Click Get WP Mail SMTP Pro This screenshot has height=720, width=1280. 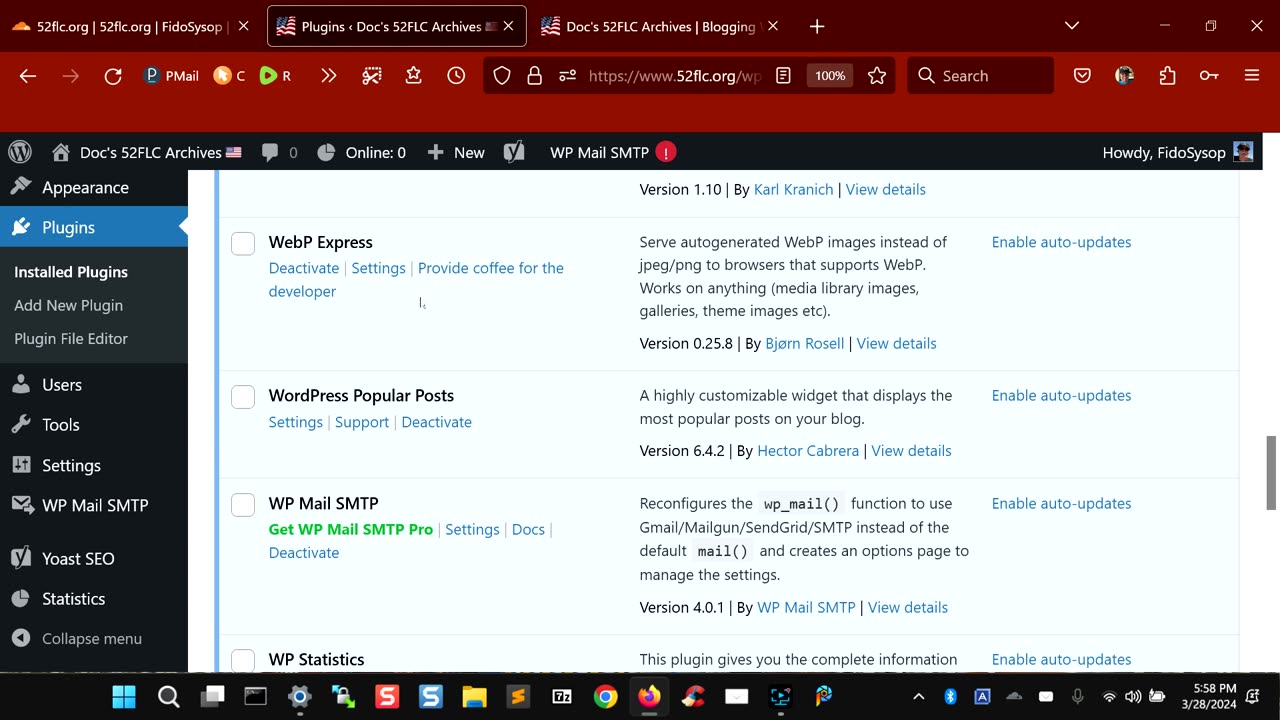click(351, 529)
